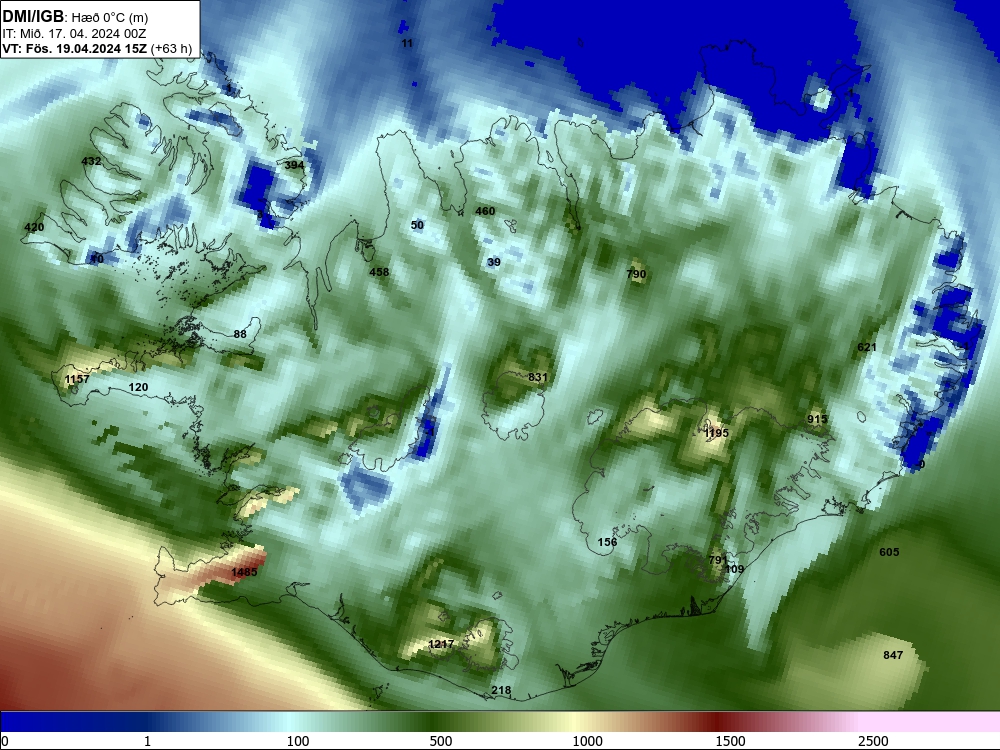Click the map value 39

(494, 262)
